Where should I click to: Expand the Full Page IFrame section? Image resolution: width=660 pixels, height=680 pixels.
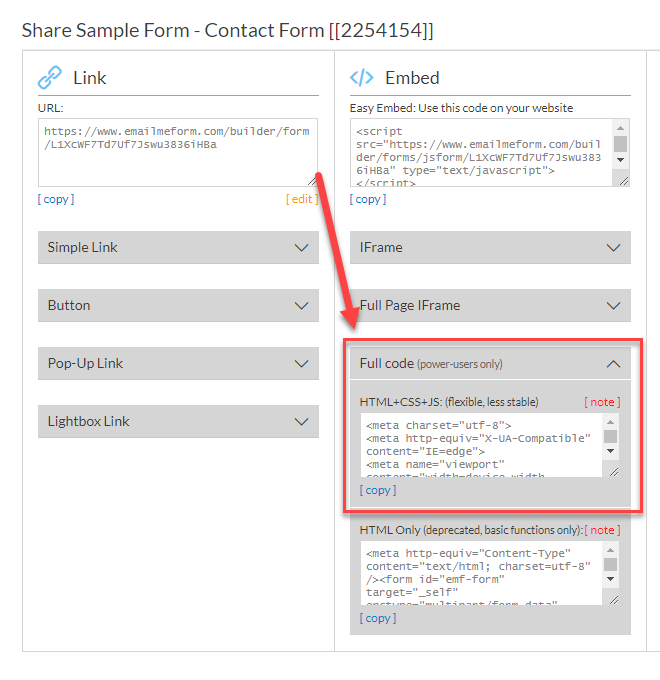pos(490,305)
